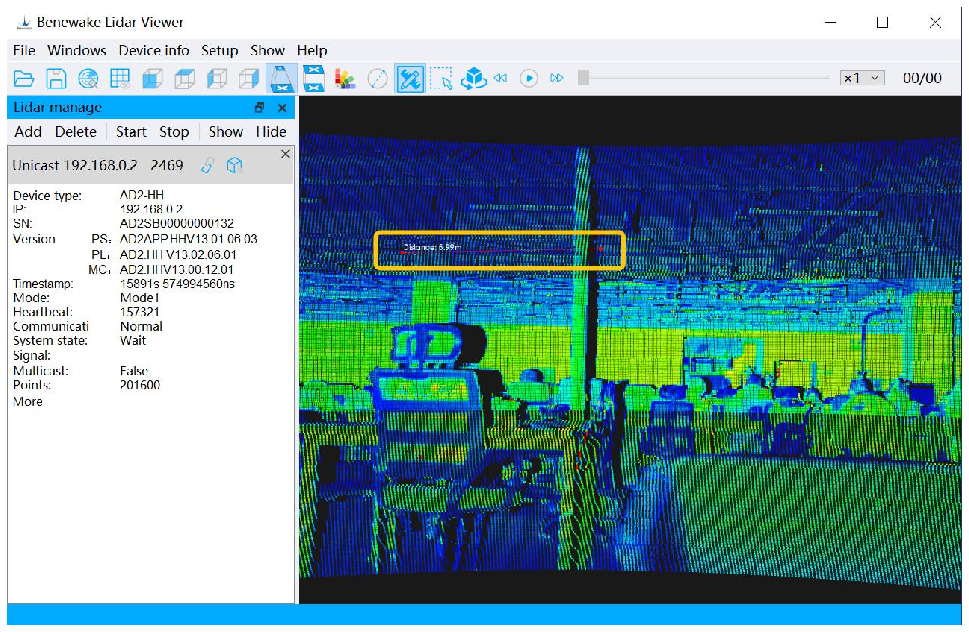
Task: Select the left-face cube view icon
Action: pyautogui.click(x=216, y=78)
